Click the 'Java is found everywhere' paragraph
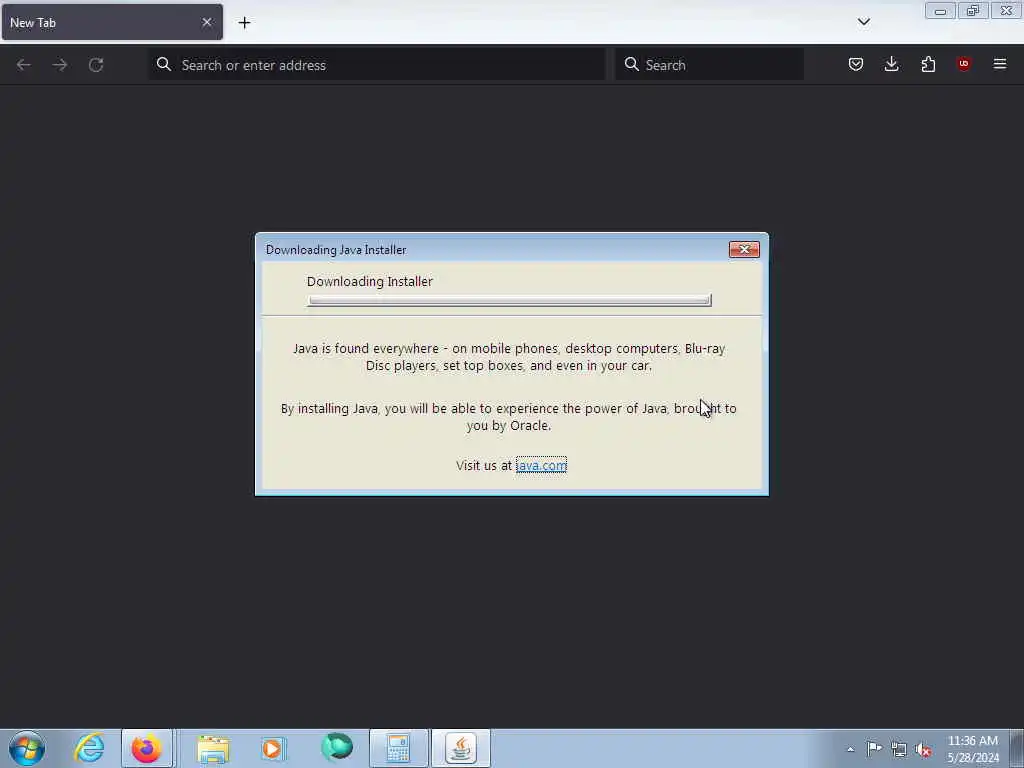The height and width of the screenshot is (768, 1024). tap(509, 357)
